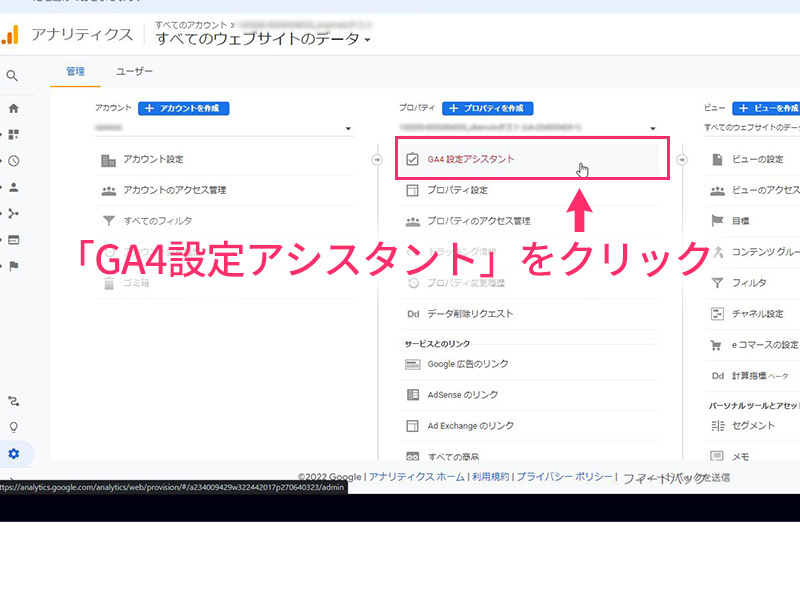Open プライバシー ポリシー footer link
This screenshot has width=800, height=600.
[x=564, y=477]
